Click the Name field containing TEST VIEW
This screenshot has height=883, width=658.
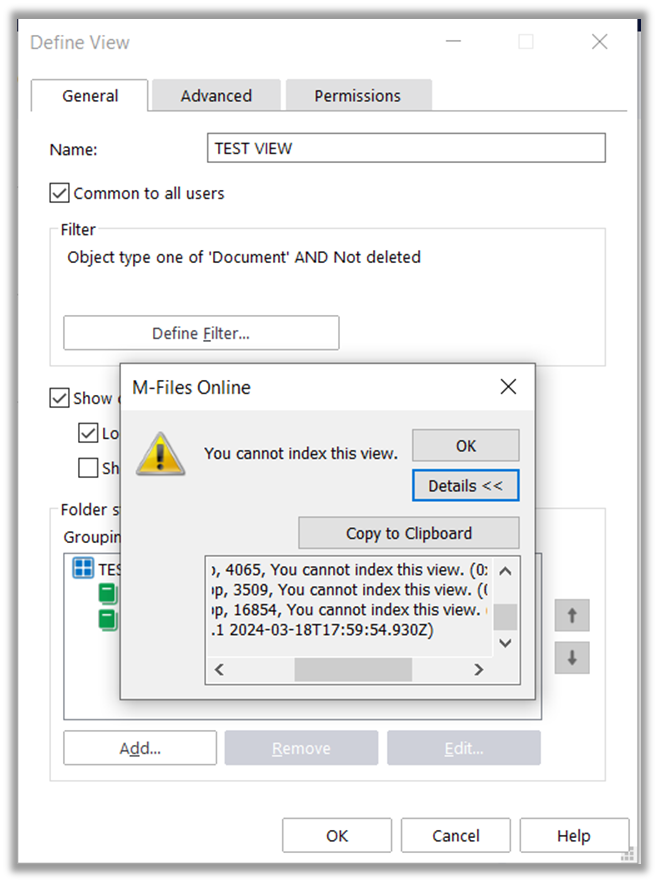coord(406,148)
